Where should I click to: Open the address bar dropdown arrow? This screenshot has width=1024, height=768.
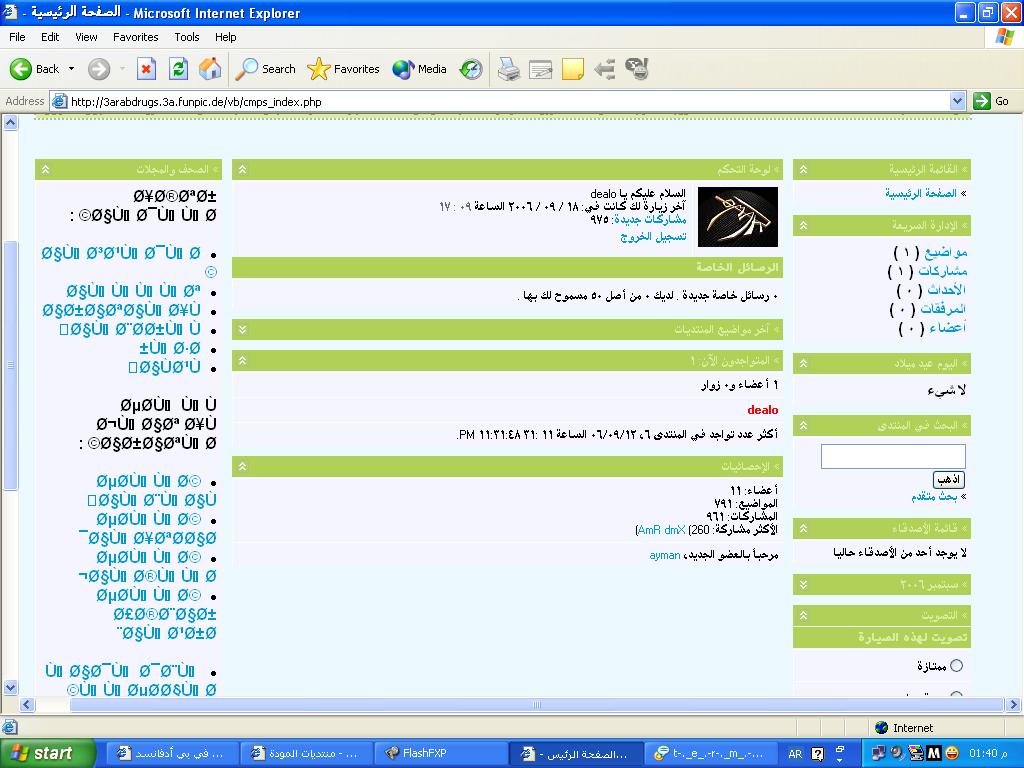(957, 101)
